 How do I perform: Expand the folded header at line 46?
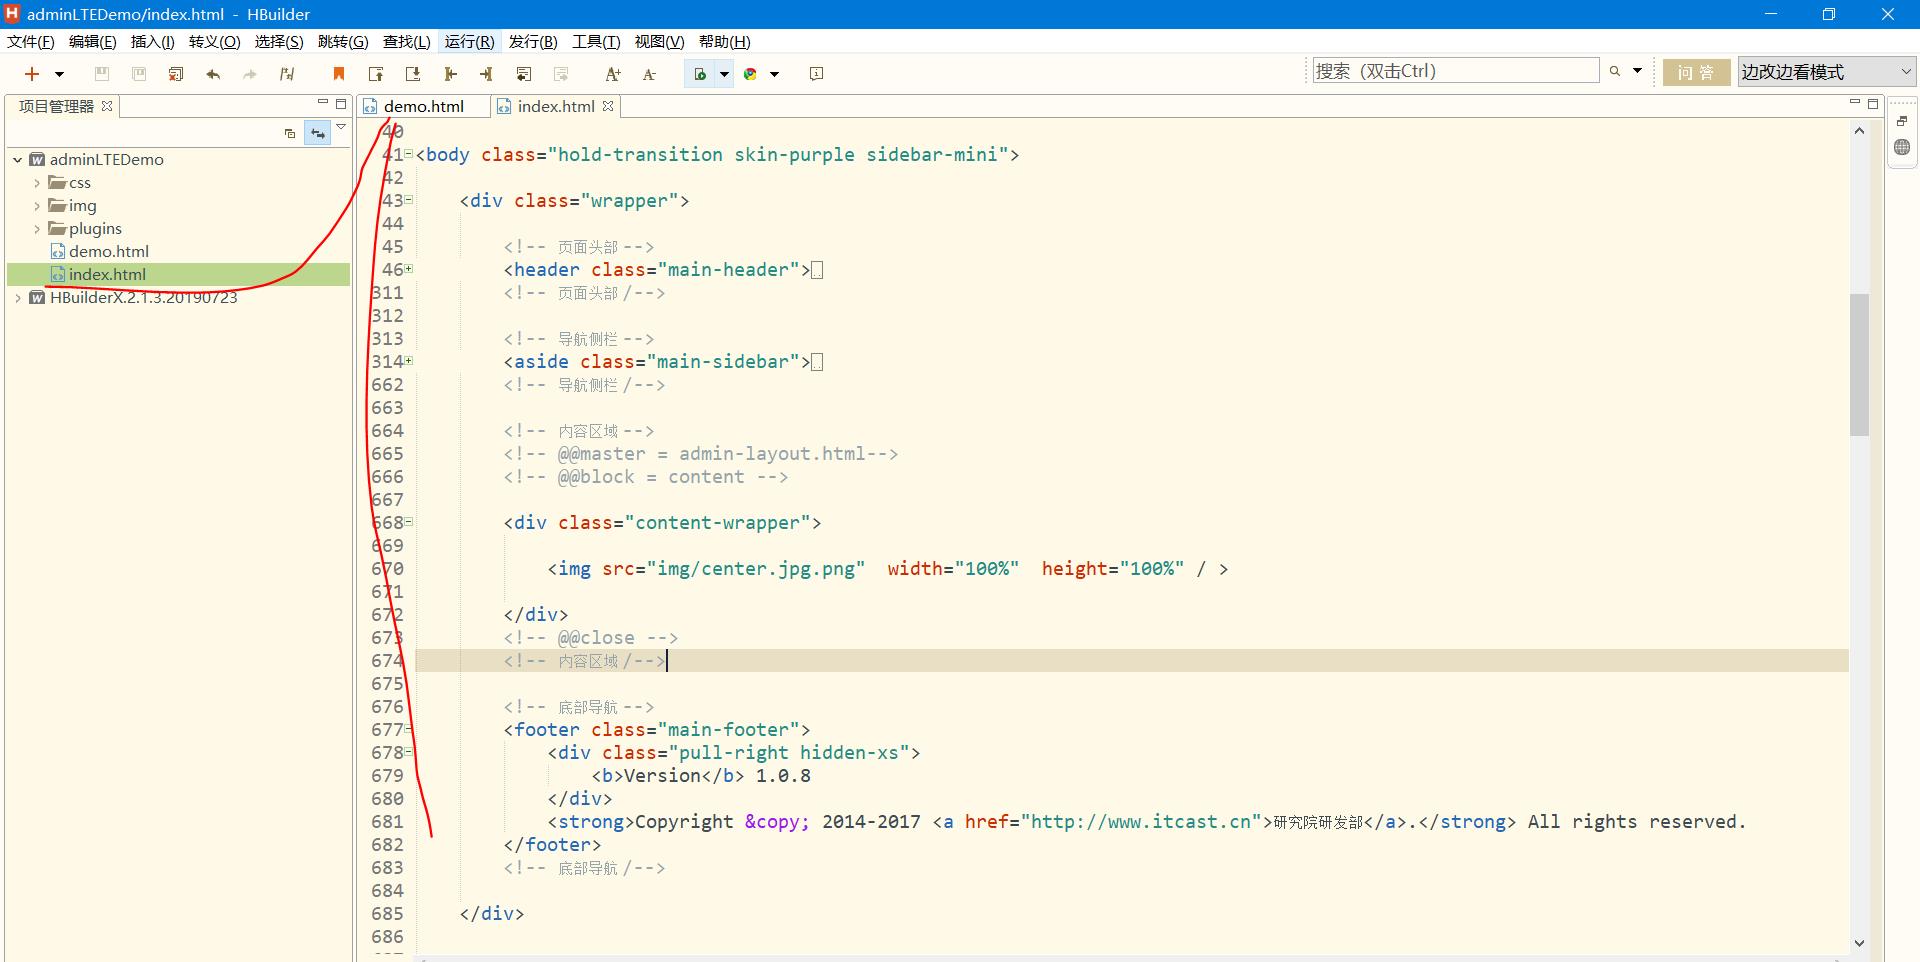click(408, 269)
